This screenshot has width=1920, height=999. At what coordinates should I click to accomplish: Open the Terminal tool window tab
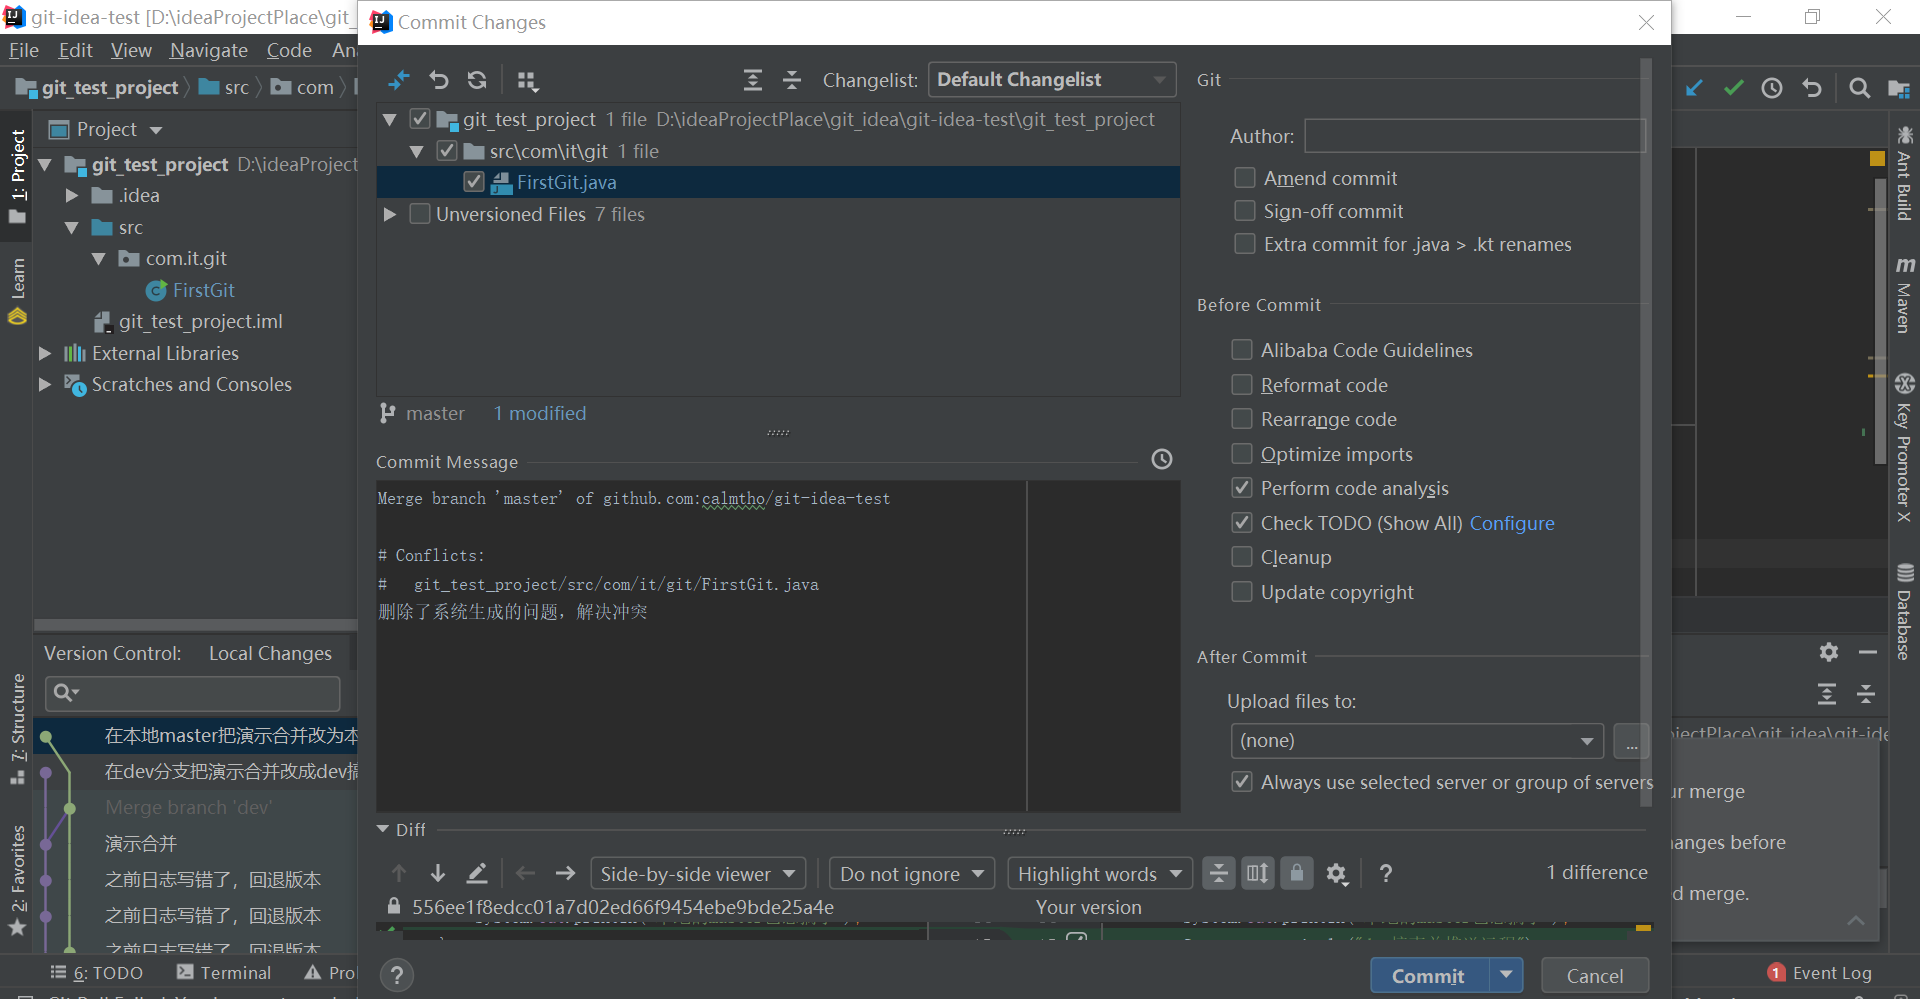pyautogui.click(x=224, y=973)
